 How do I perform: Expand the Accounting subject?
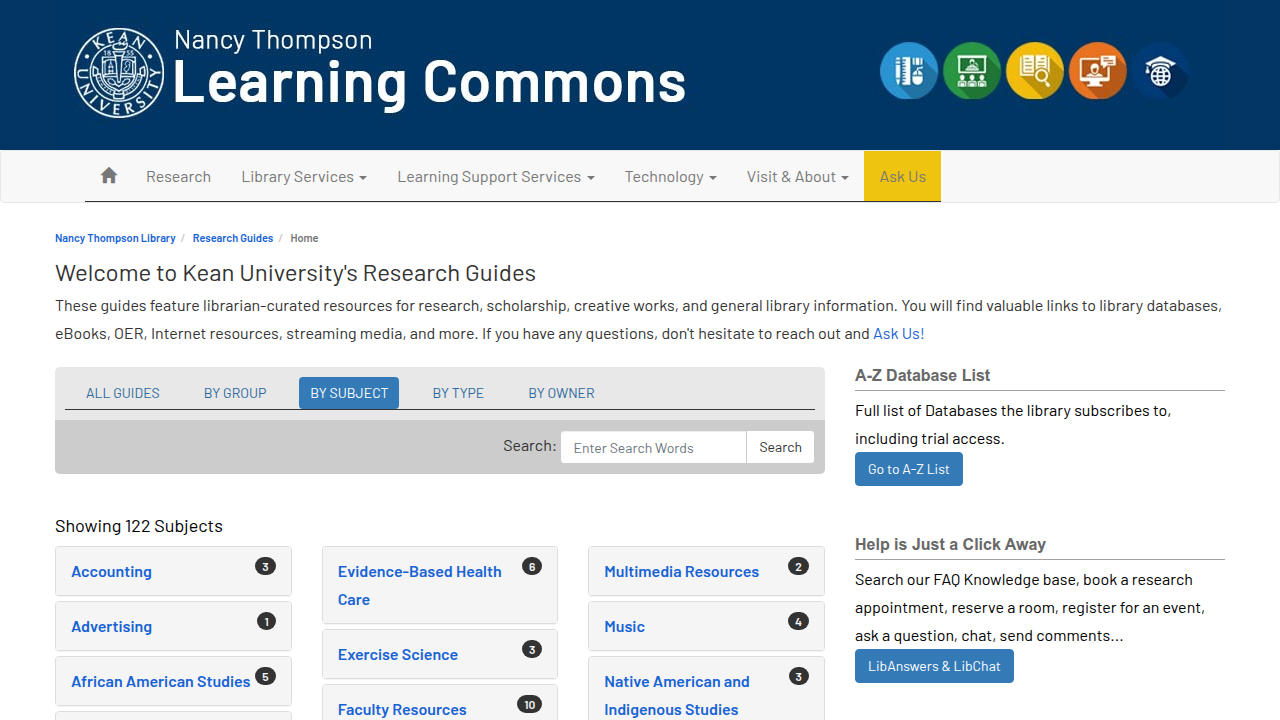point(173,571)
